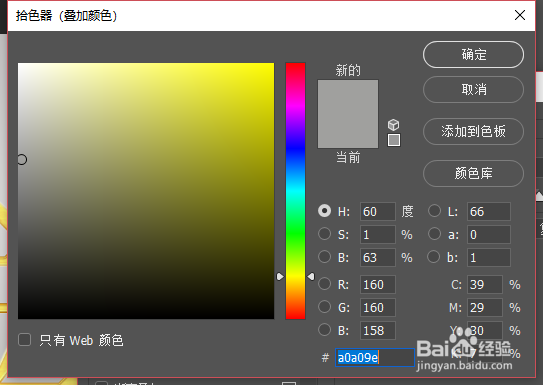This screenshot has width=543, height=385.
Task: Click the M magenta field showing 29
Action: 485,307
